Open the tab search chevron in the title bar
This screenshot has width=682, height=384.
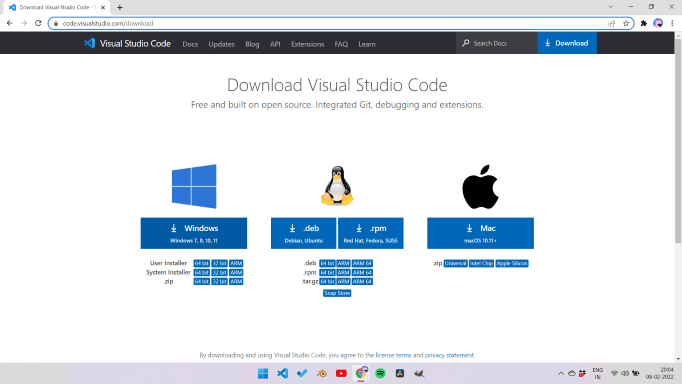pos(611,7)
